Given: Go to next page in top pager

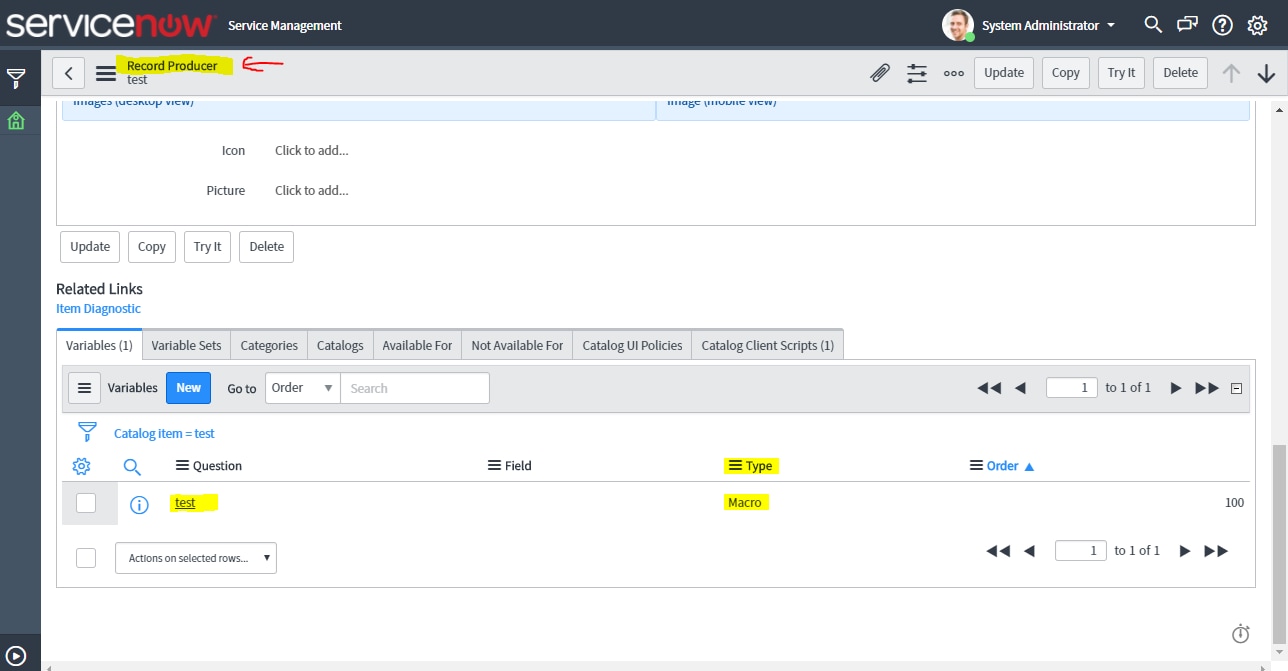Looking at the screenshot, I should pos(1176,388).
